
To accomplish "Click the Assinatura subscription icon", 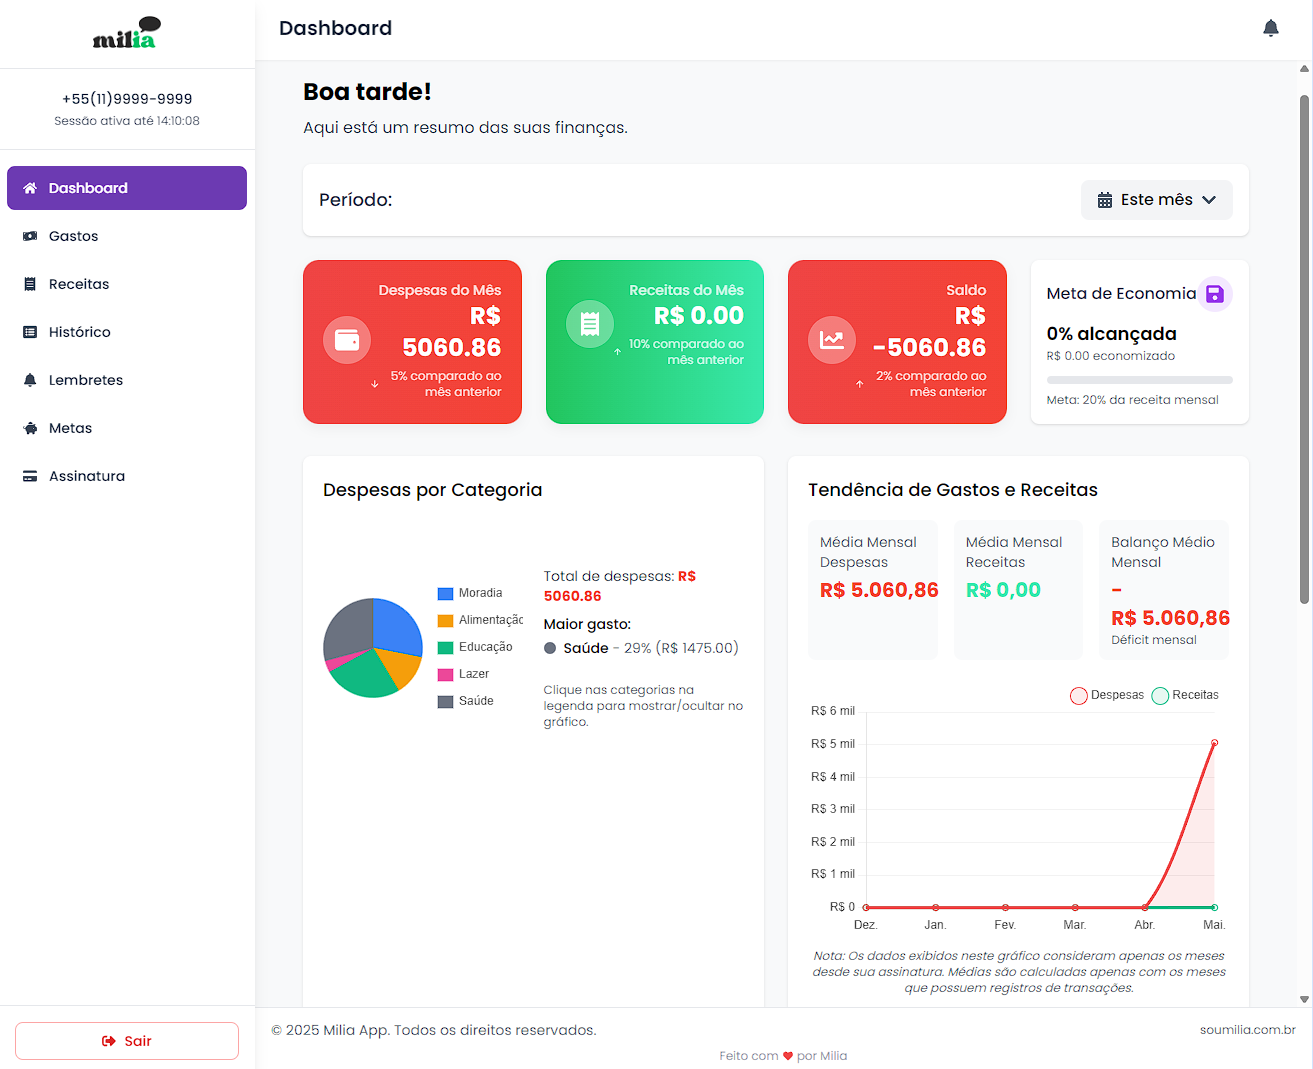I will [x=28, y=476].
